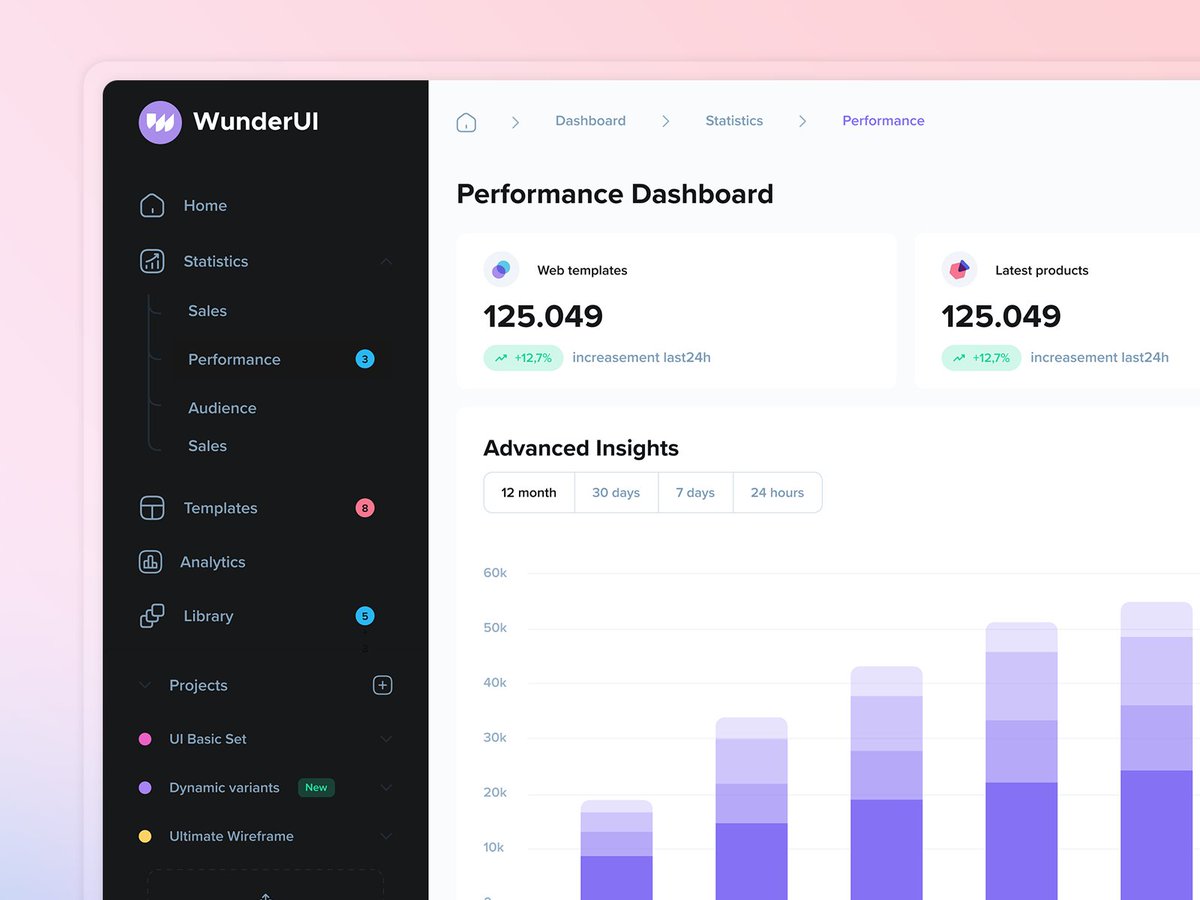The height and width of the screenshot is (900, 1200).
Task: Click the breadcrumb home icon
Action: (466, 122)
